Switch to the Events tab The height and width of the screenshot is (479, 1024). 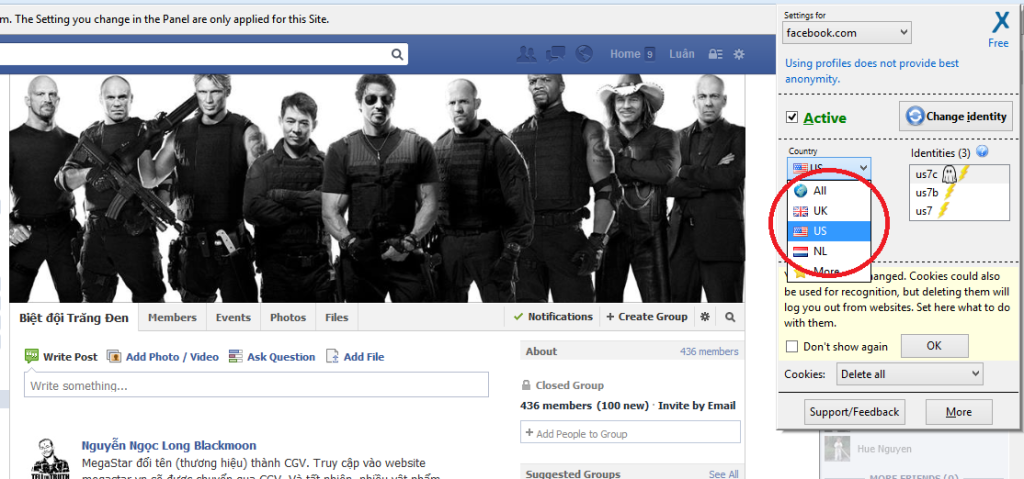click(x=233, y=318)
